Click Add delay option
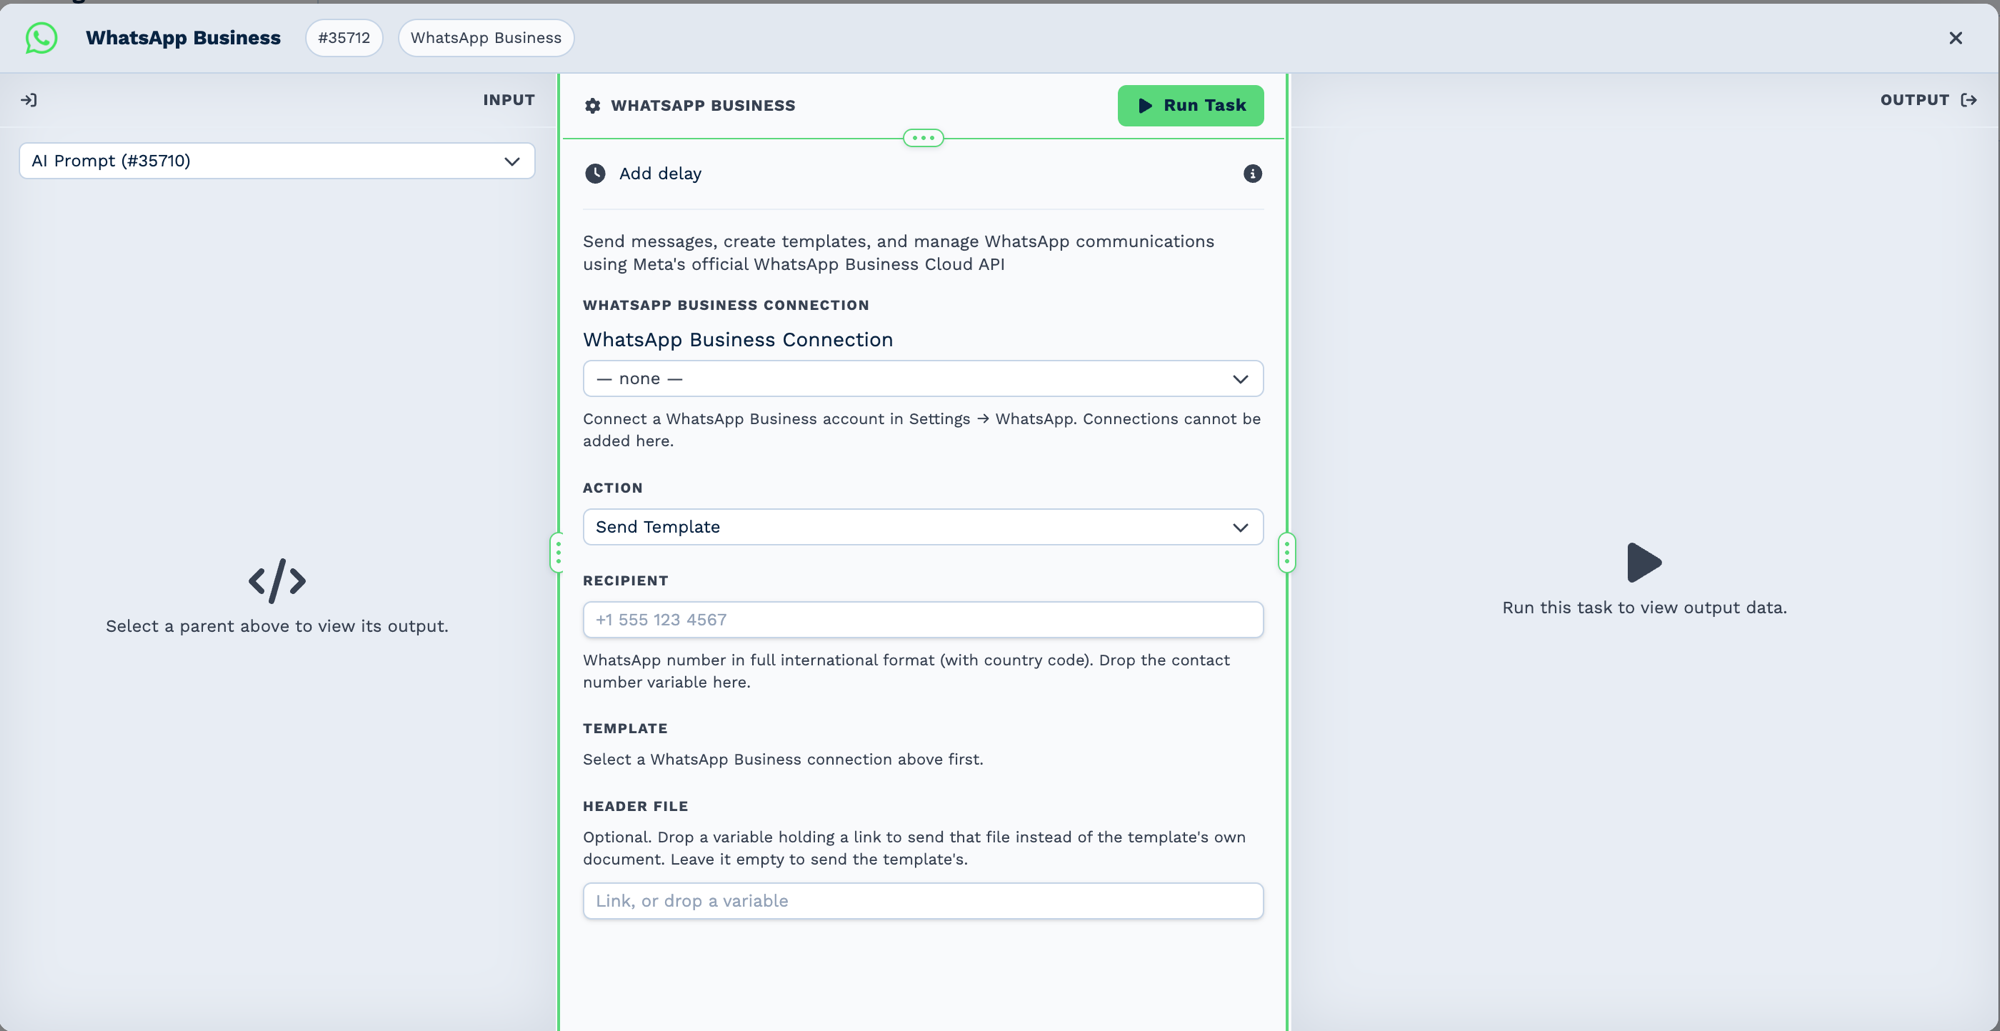Viewport: 2000px width, 1031px height. (x=660, y=174)
